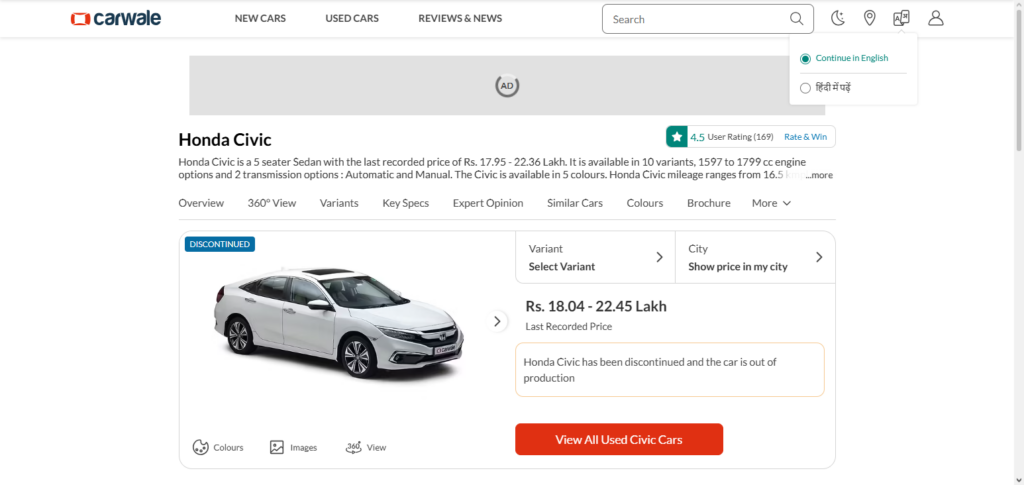
Task: Click View All Used Civic Cars button
Action: pyautogui.click(x=618, y=439)
